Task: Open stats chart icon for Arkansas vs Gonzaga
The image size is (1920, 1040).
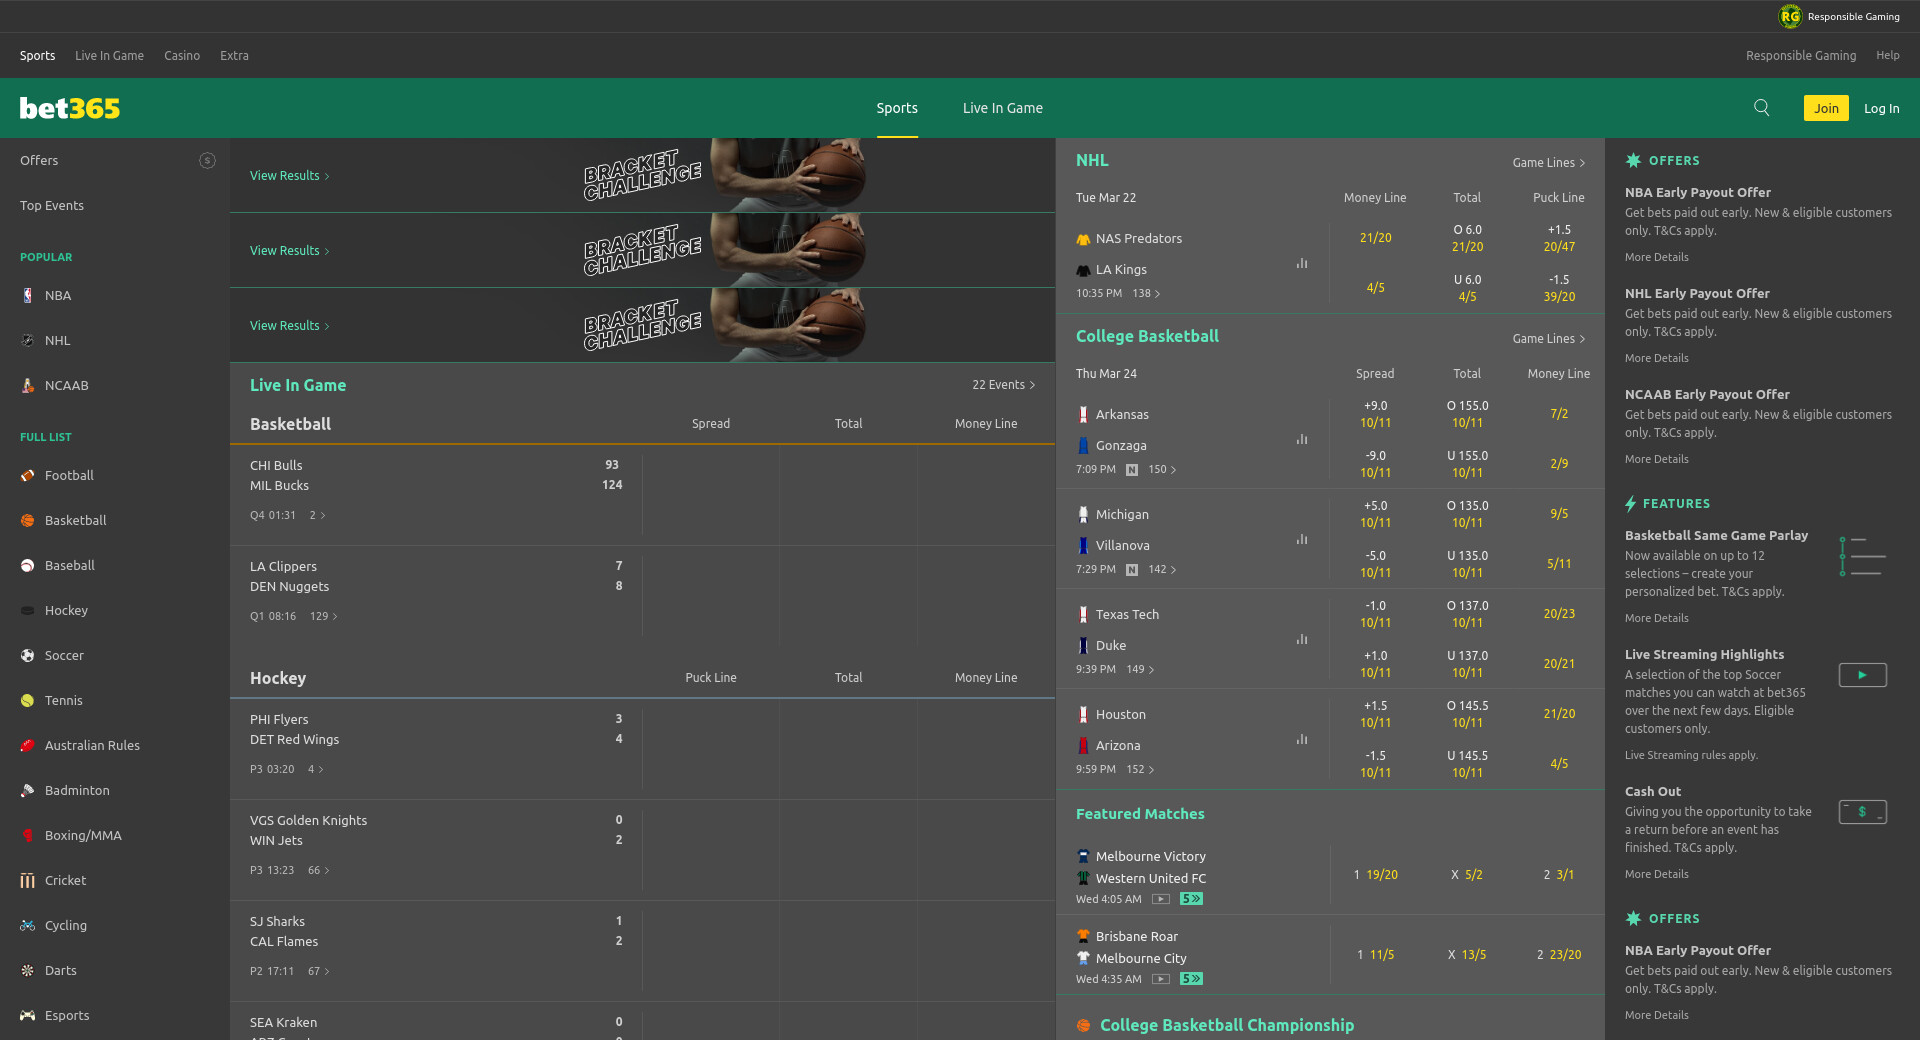Action: [x=1301, y=440]
